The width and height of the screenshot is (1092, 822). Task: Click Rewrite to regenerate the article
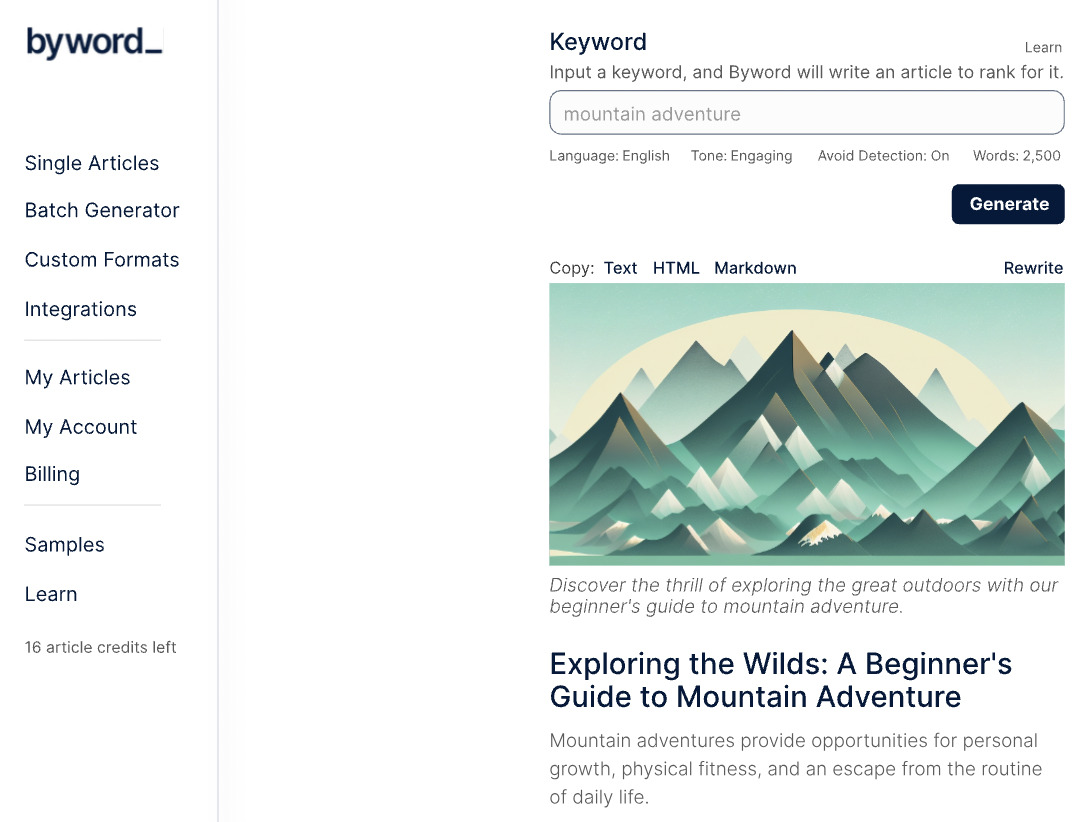click(1033, 267)
